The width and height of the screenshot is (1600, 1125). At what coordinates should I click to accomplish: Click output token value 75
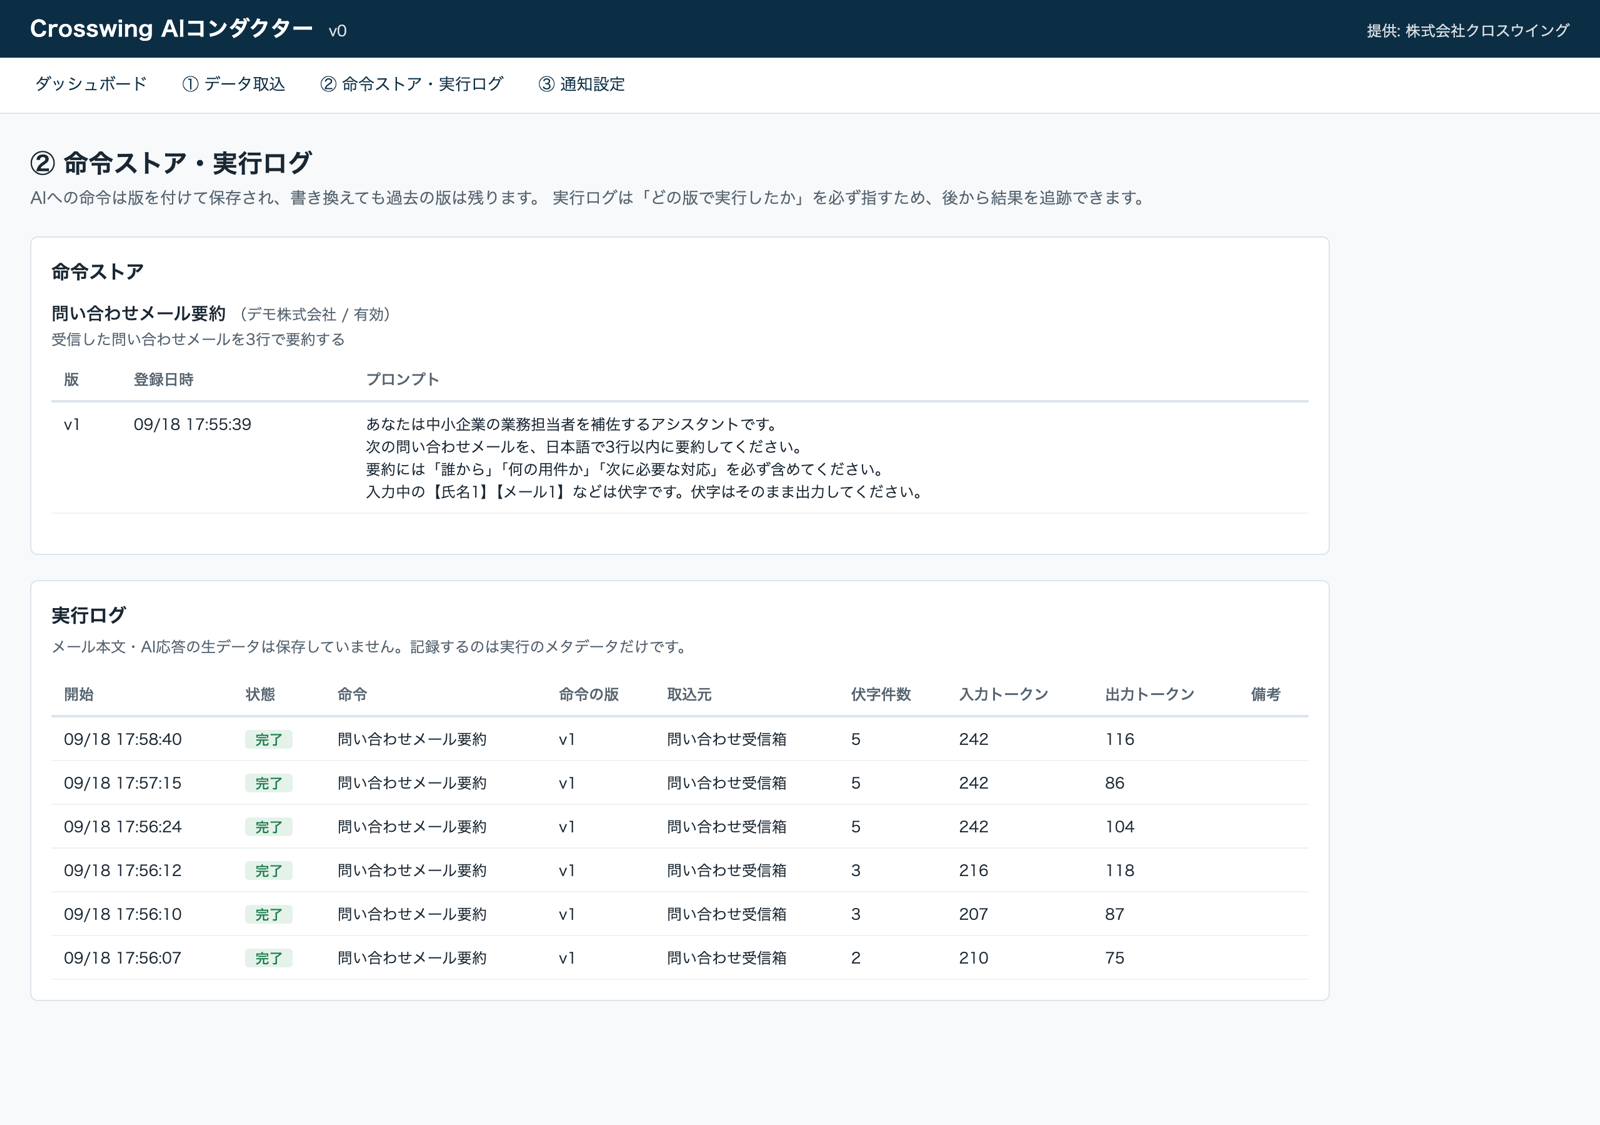(x=1115, y=958)
